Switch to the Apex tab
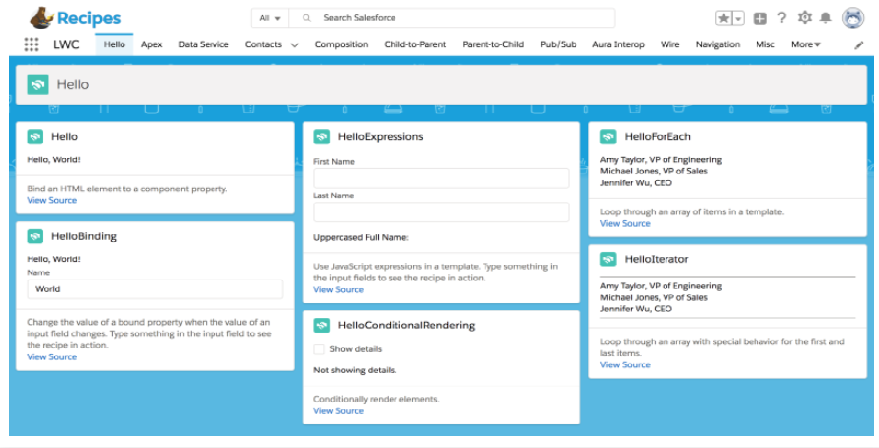Image resolution: width=879 pixels, height=448 pixels. point(151,45)
